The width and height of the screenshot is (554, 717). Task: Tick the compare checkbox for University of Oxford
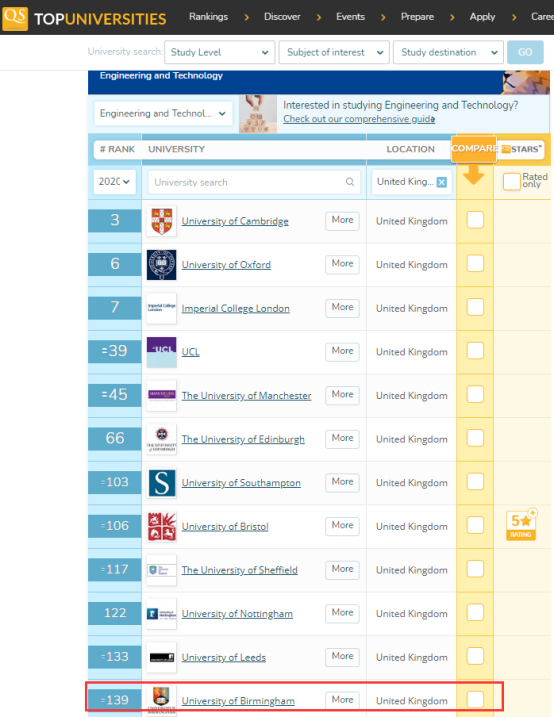click(x=475, y=263)
